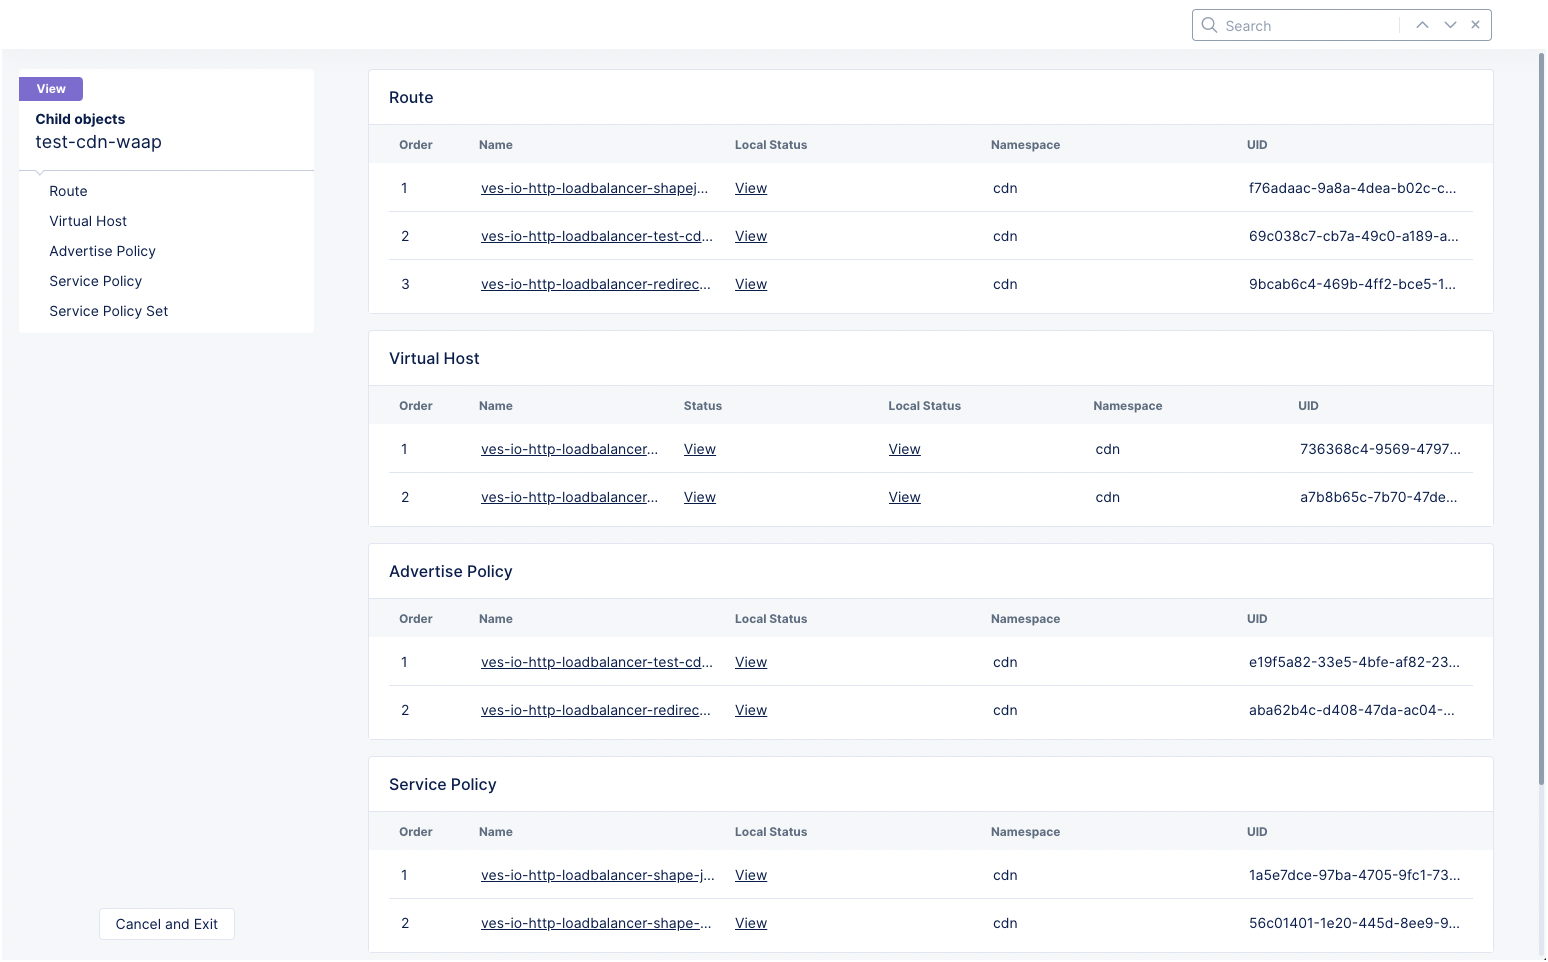Go to previous search result arrow
Screen dimensions: 1548x962
tap(1422, 25)
